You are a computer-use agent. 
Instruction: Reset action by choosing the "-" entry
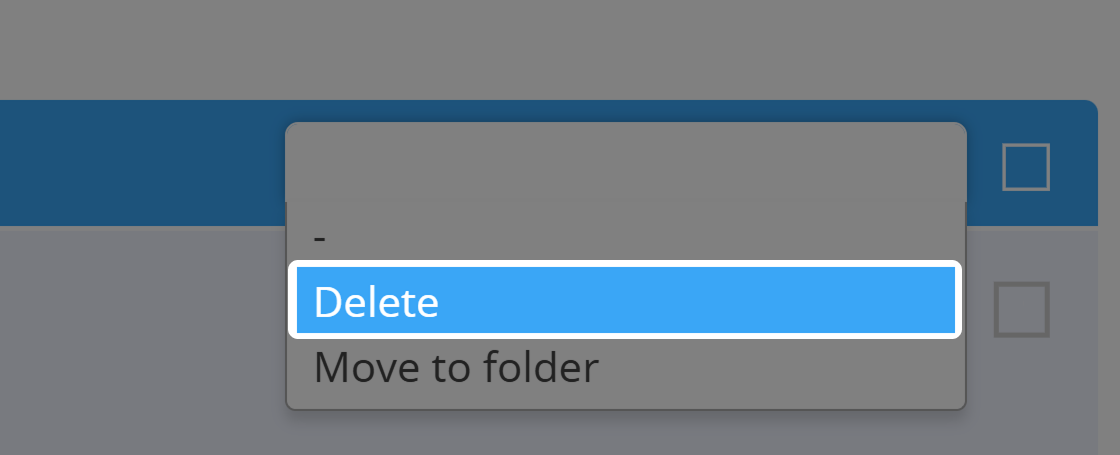pos(320,238)
